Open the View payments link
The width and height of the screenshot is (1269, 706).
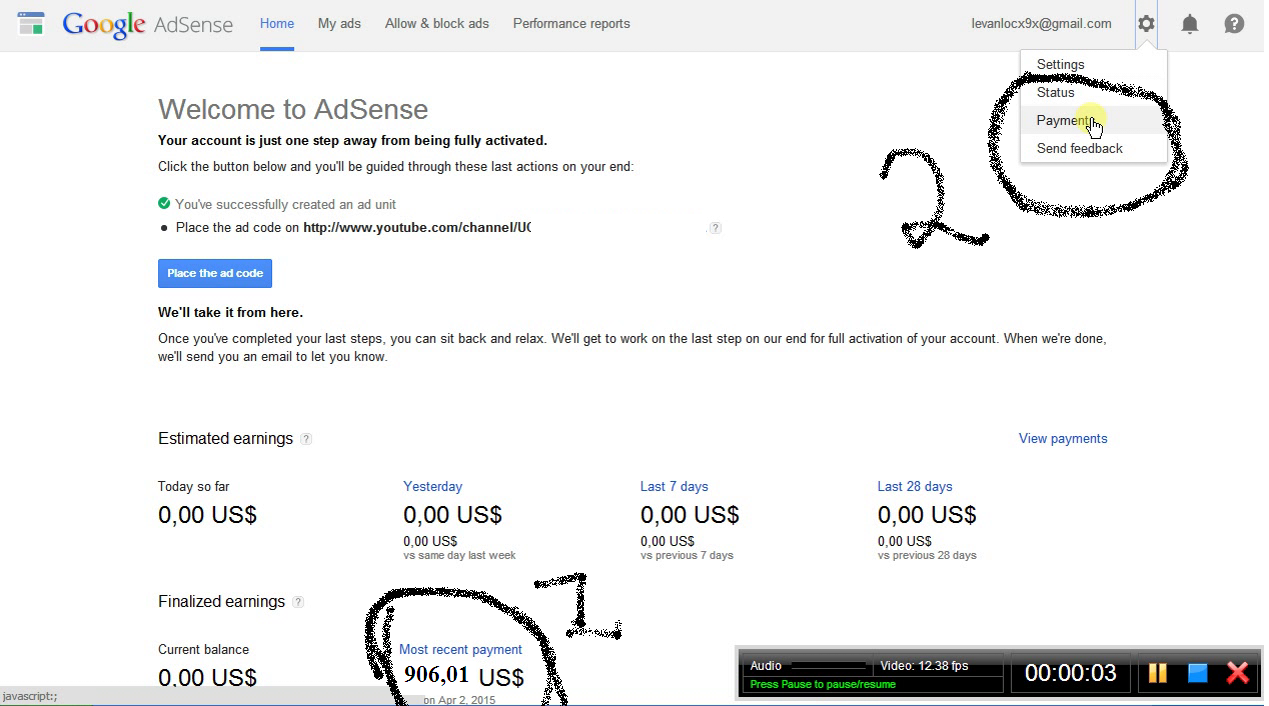click(1063, 439)
